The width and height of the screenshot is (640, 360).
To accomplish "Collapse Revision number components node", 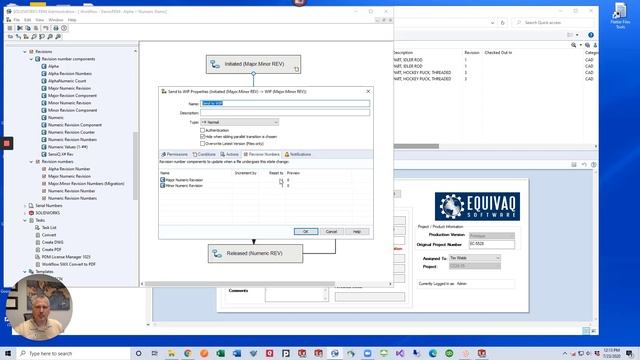I will coord(31,59).
